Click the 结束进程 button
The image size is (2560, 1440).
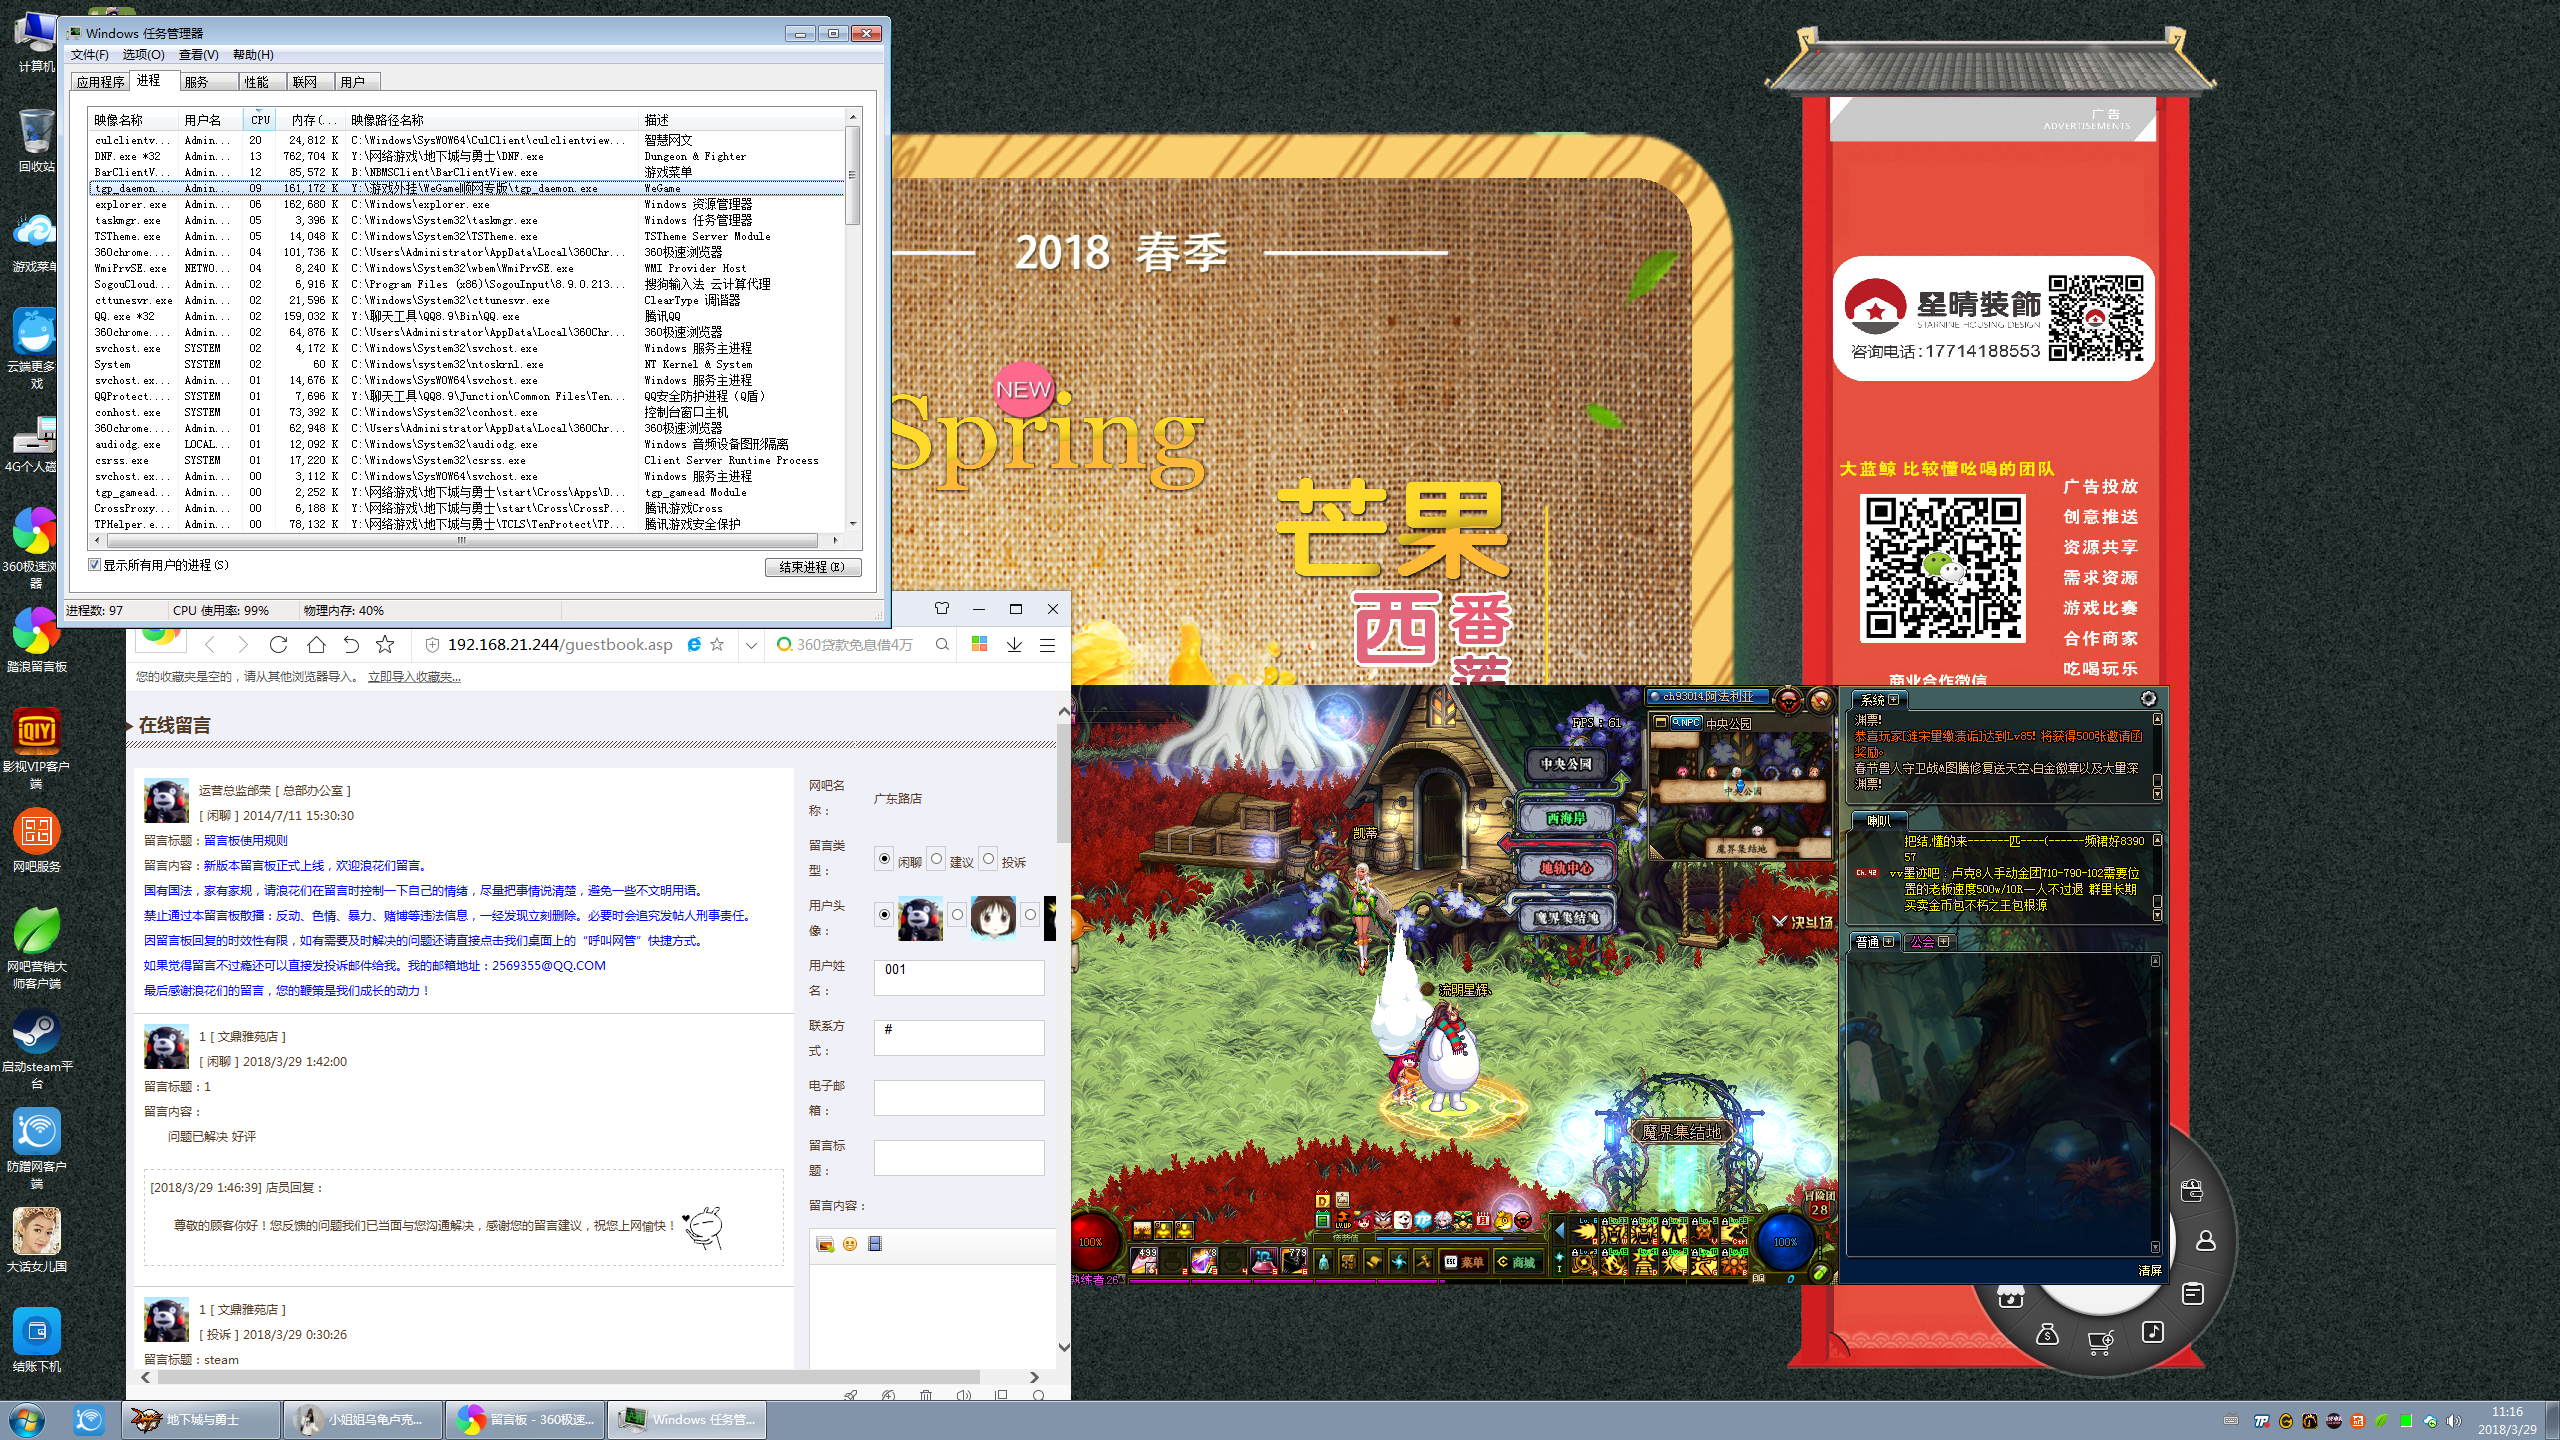coord(812,567)
